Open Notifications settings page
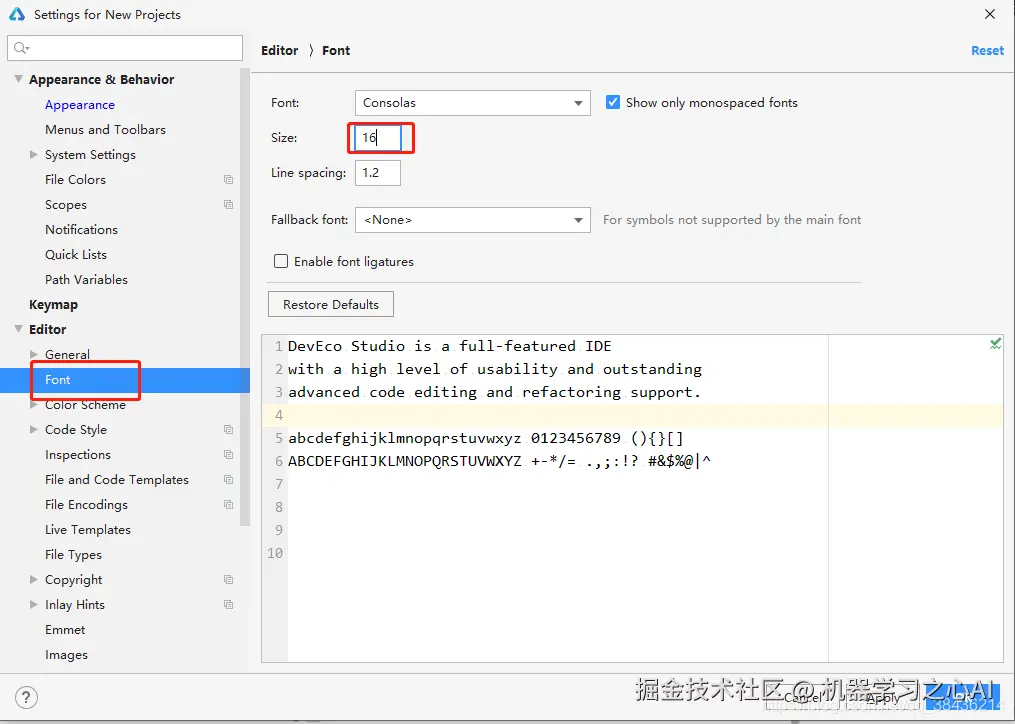The height and width of the screenshot is (724, 1015). click(x=81, y=229)
